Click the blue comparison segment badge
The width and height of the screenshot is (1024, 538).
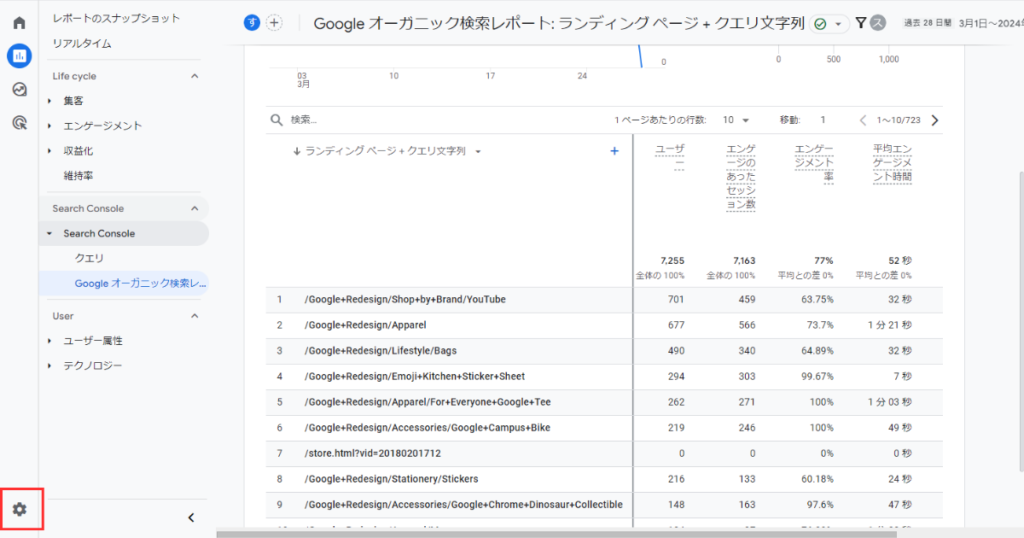pos(251,23)
